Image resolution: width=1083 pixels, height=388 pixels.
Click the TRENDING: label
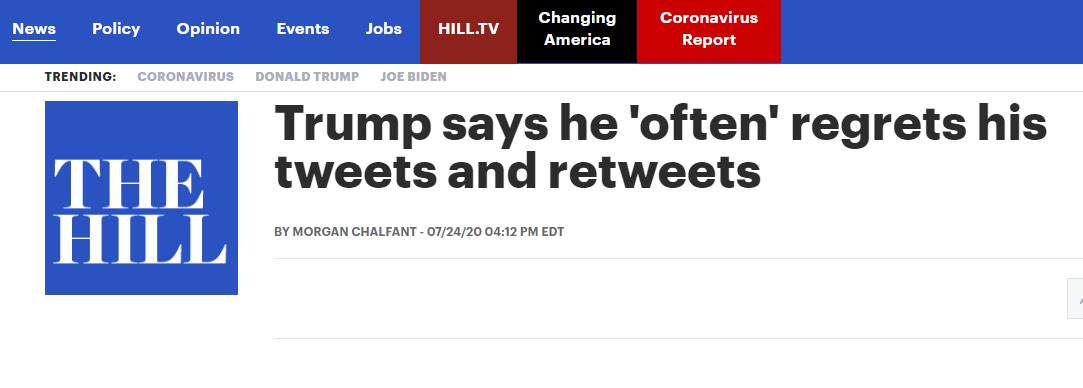click(x=80, y=77)
